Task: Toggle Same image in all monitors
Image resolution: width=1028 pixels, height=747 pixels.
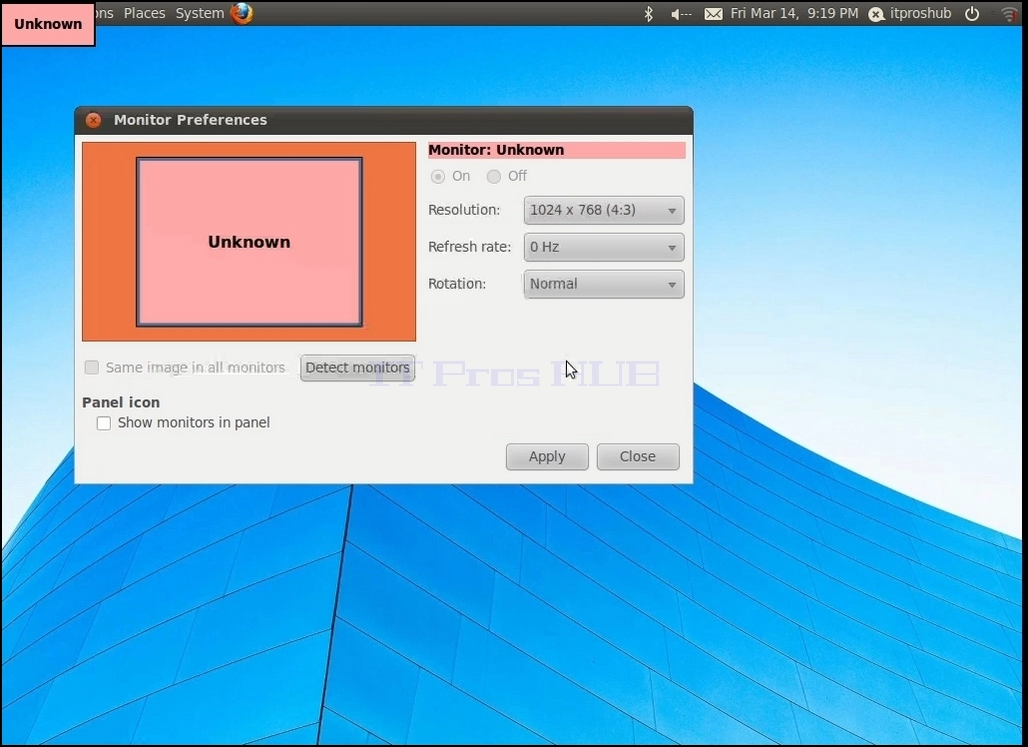Action: 92,367
